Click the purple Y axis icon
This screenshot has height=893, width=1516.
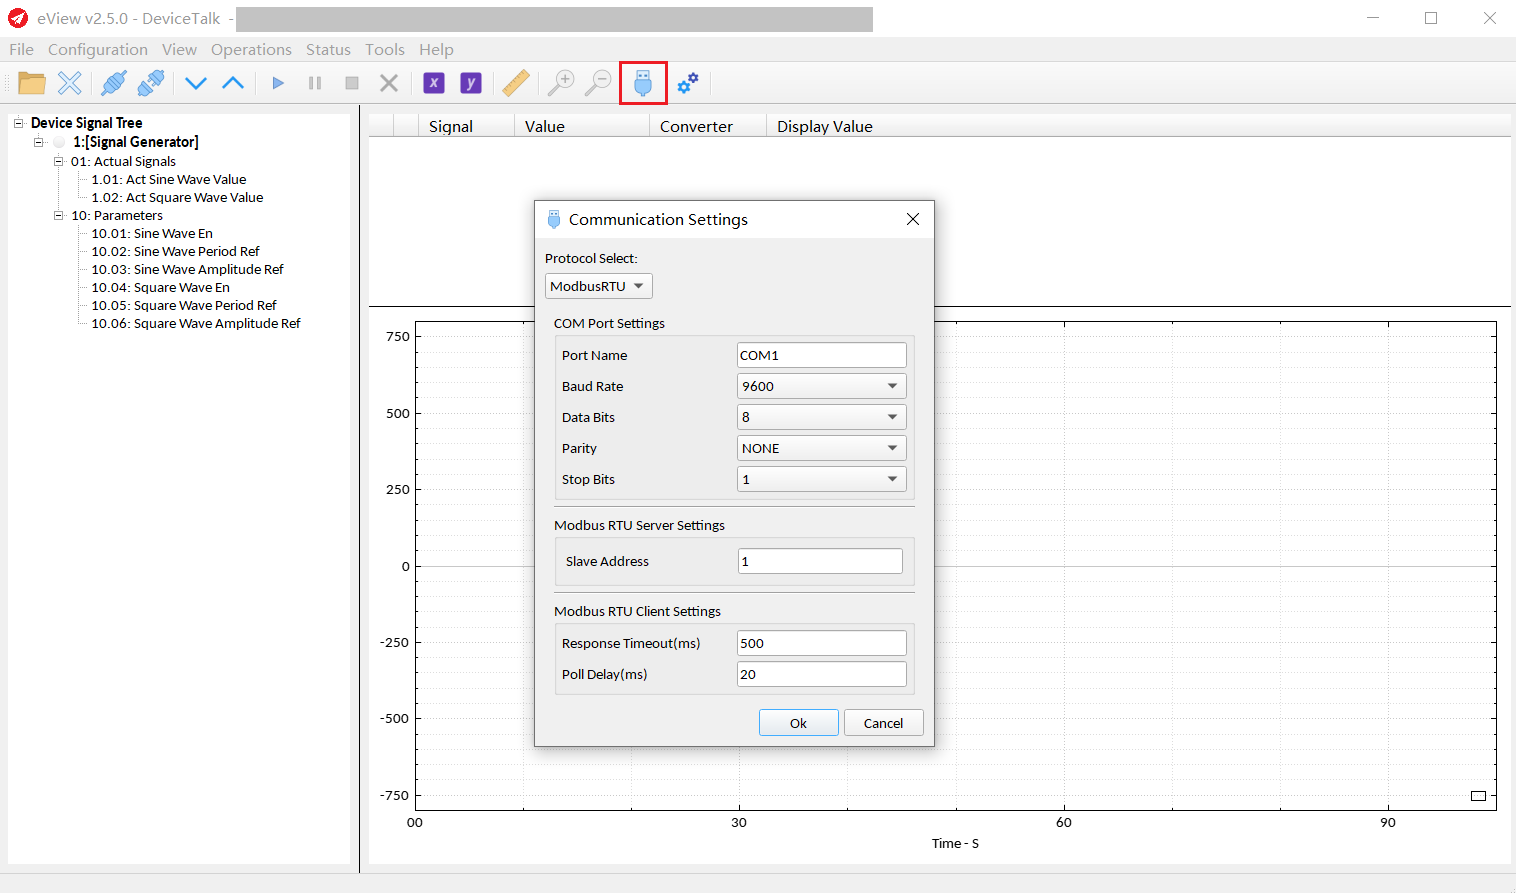pos(471,83)
